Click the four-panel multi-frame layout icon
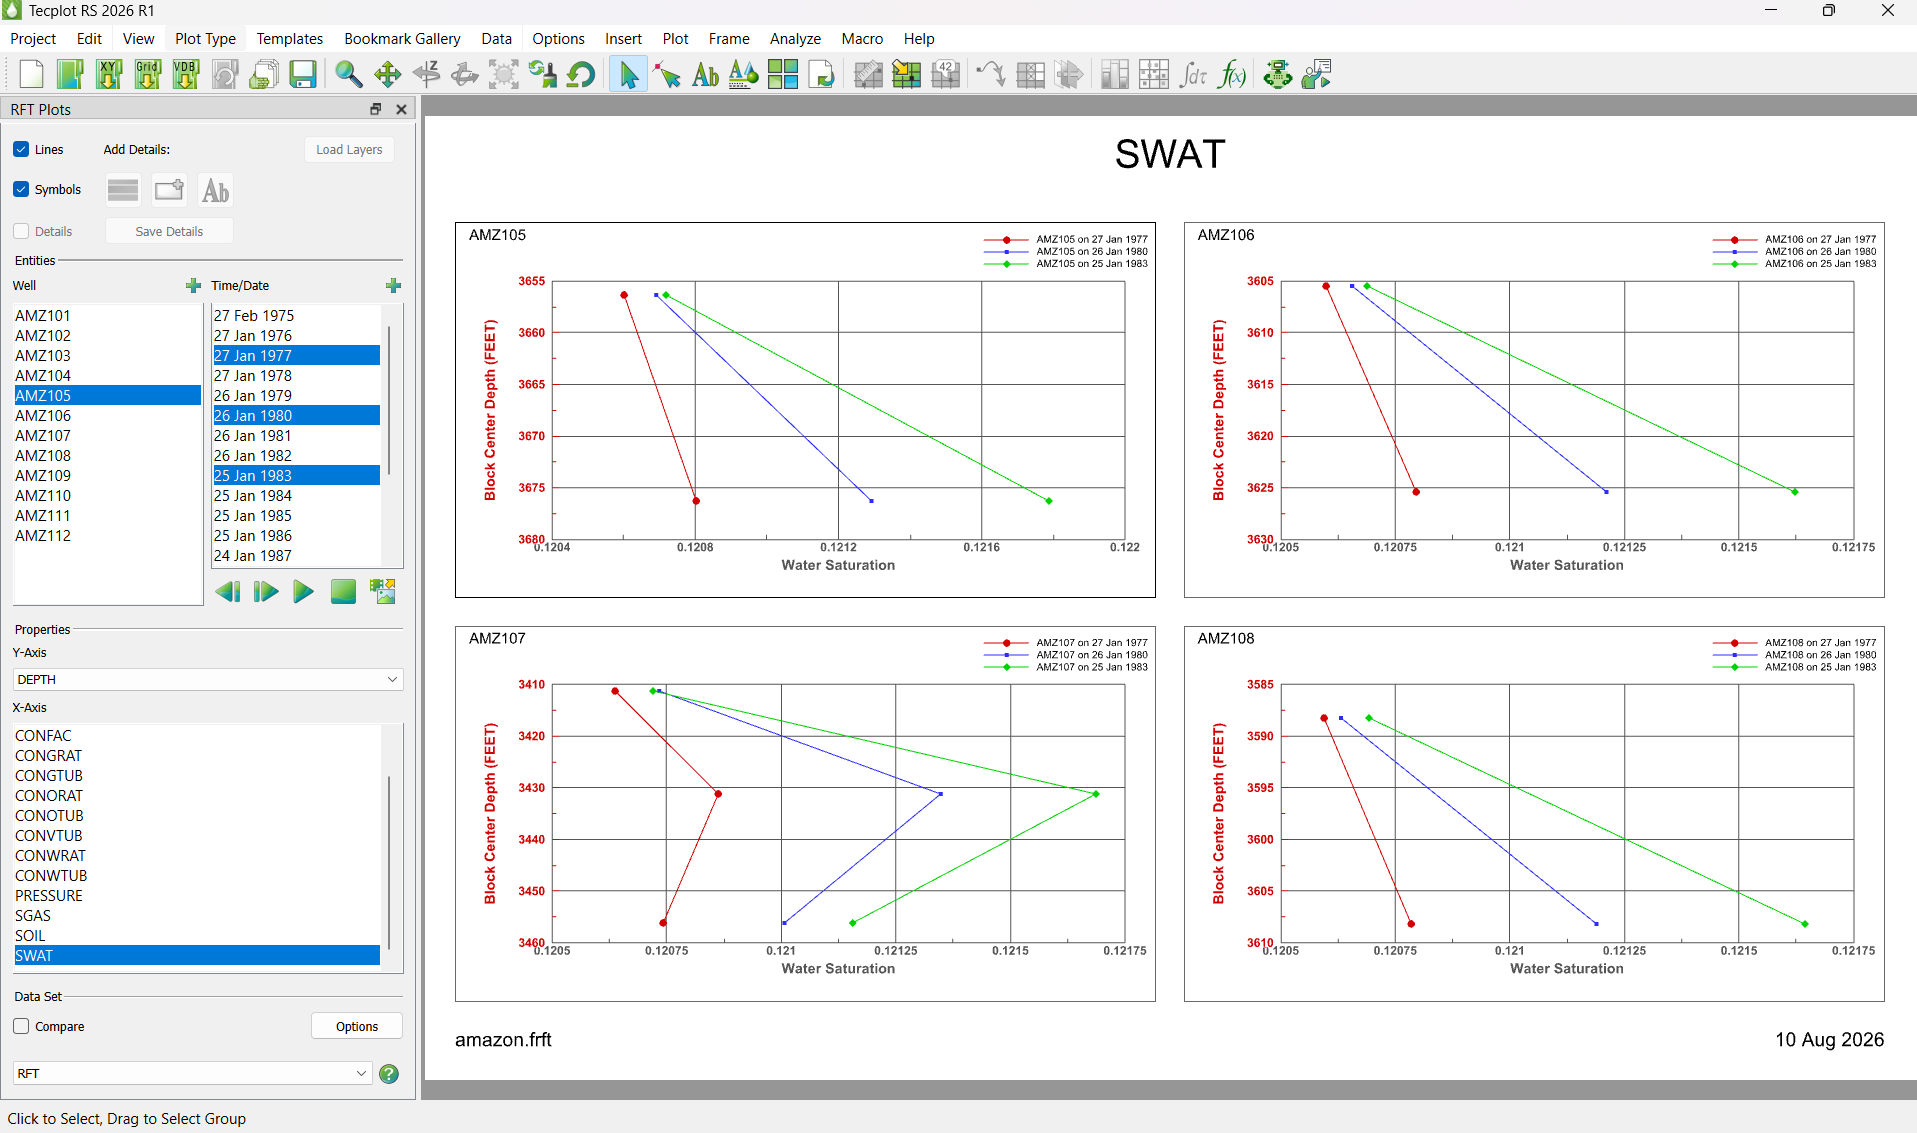Viewport: 1917px width, 1133px height. point(782,74)
